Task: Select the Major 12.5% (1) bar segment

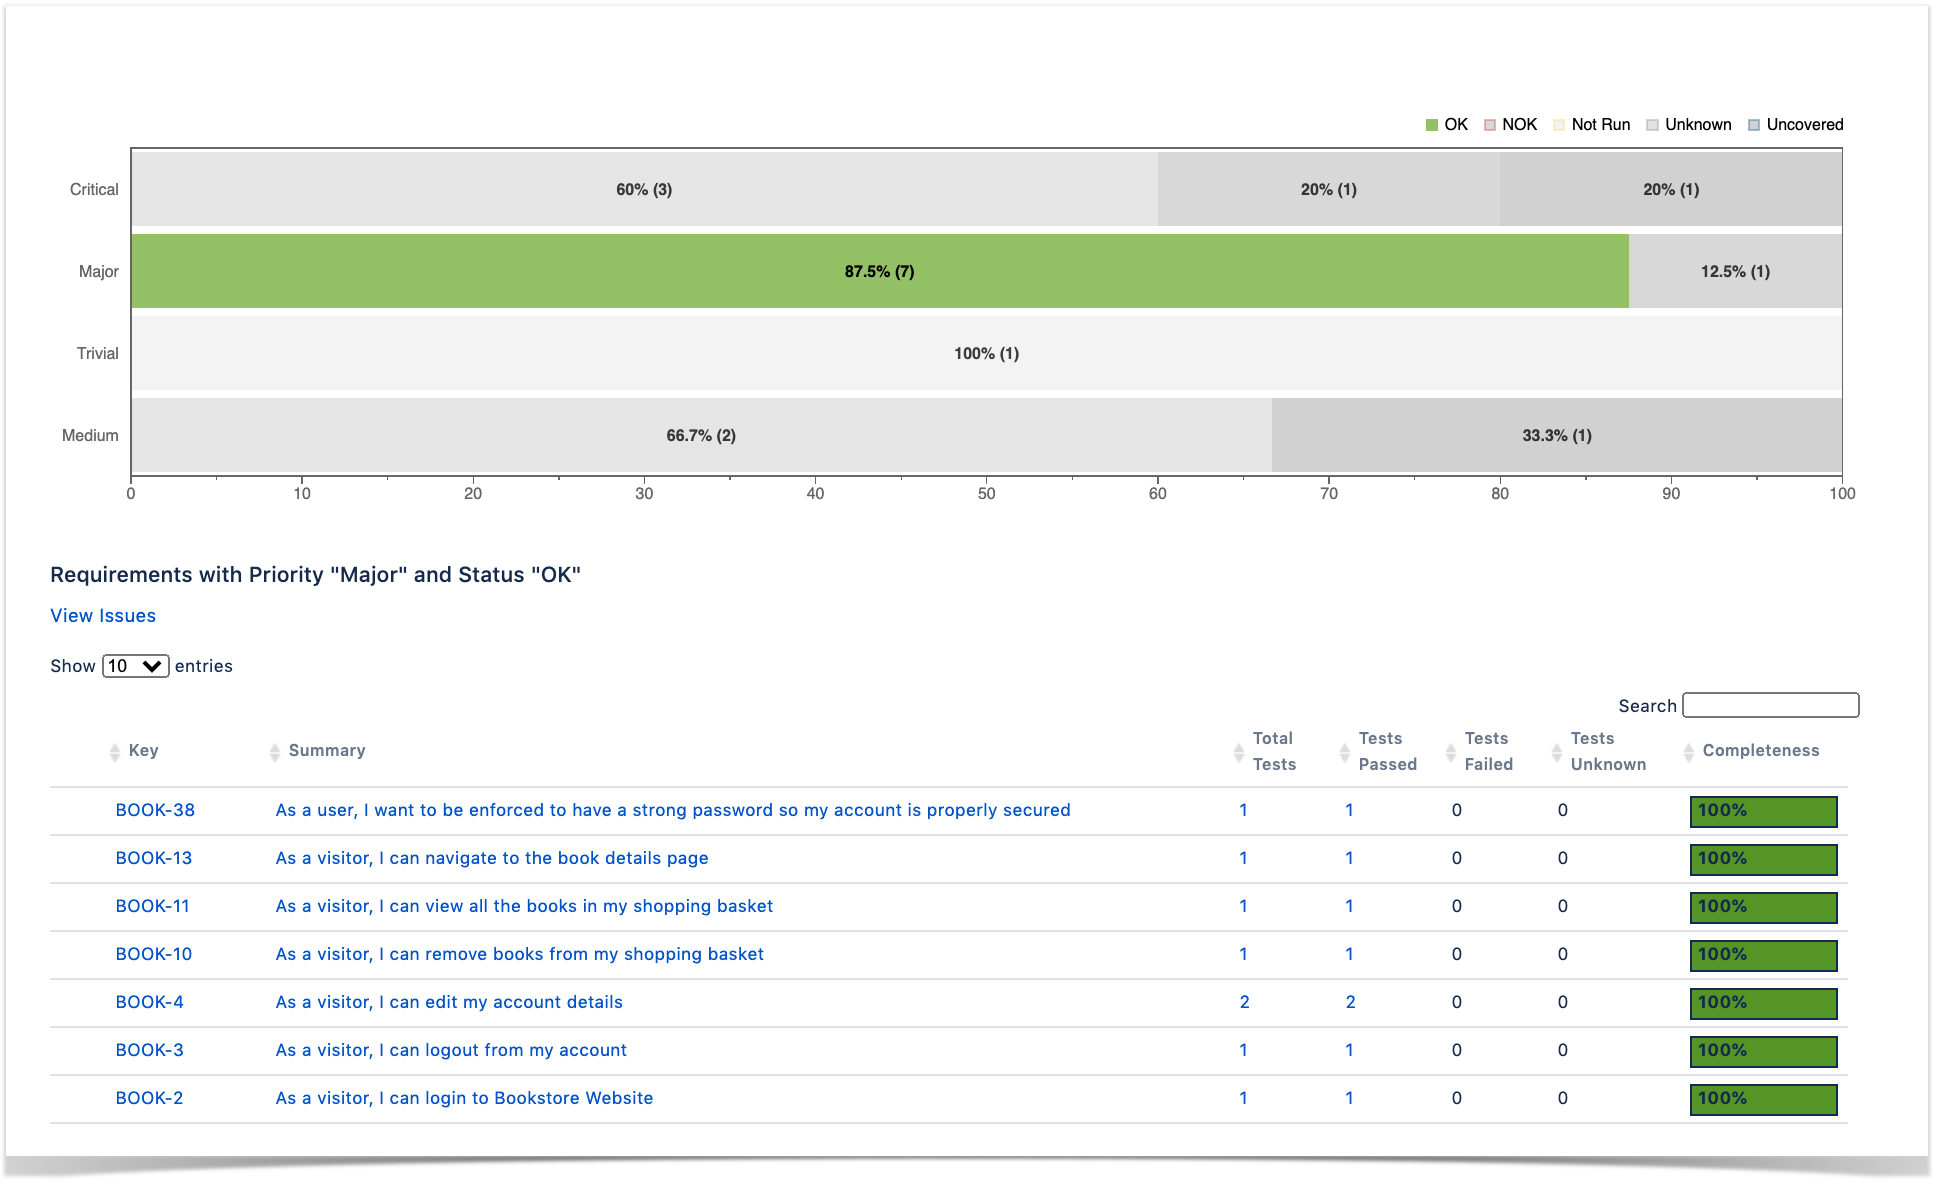Action: click(1735, 271)
